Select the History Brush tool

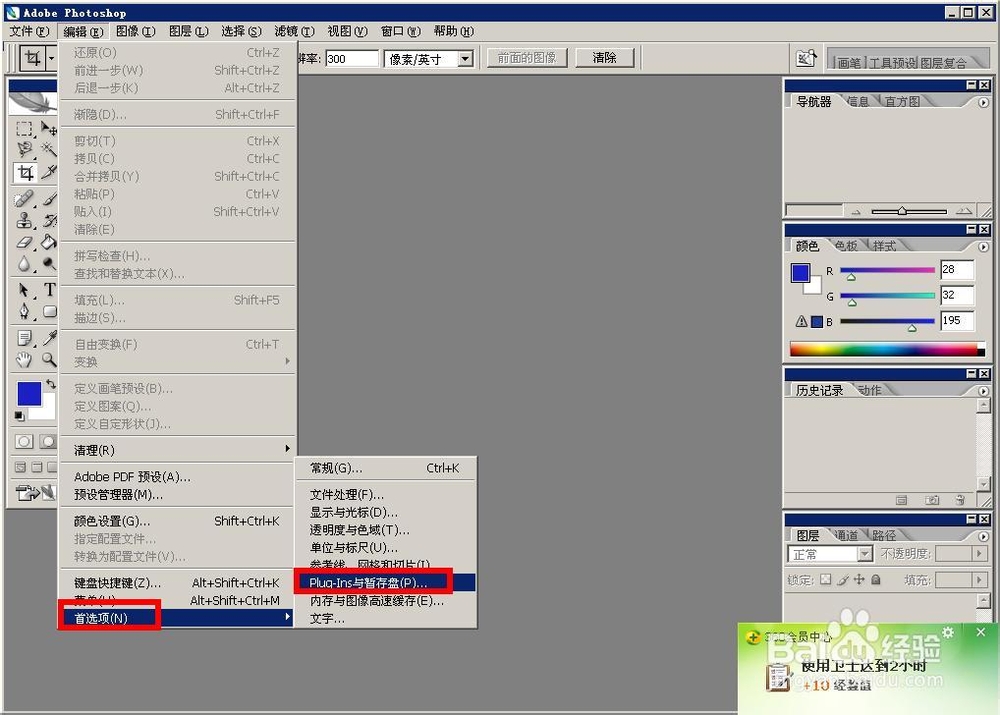coord(48,221)
